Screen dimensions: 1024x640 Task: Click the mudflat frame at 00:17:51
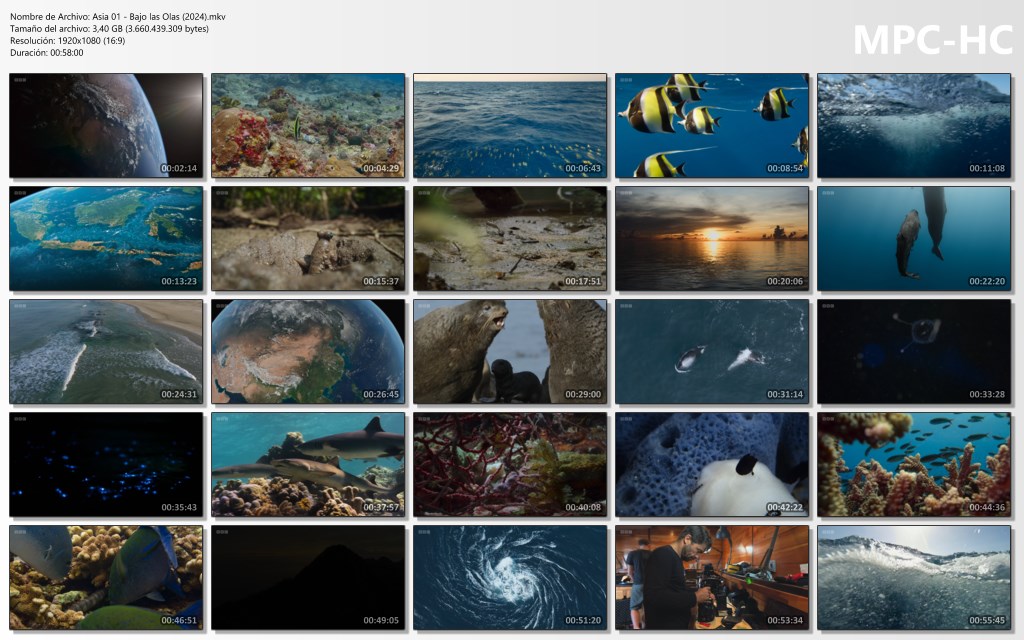pos(509,238)
